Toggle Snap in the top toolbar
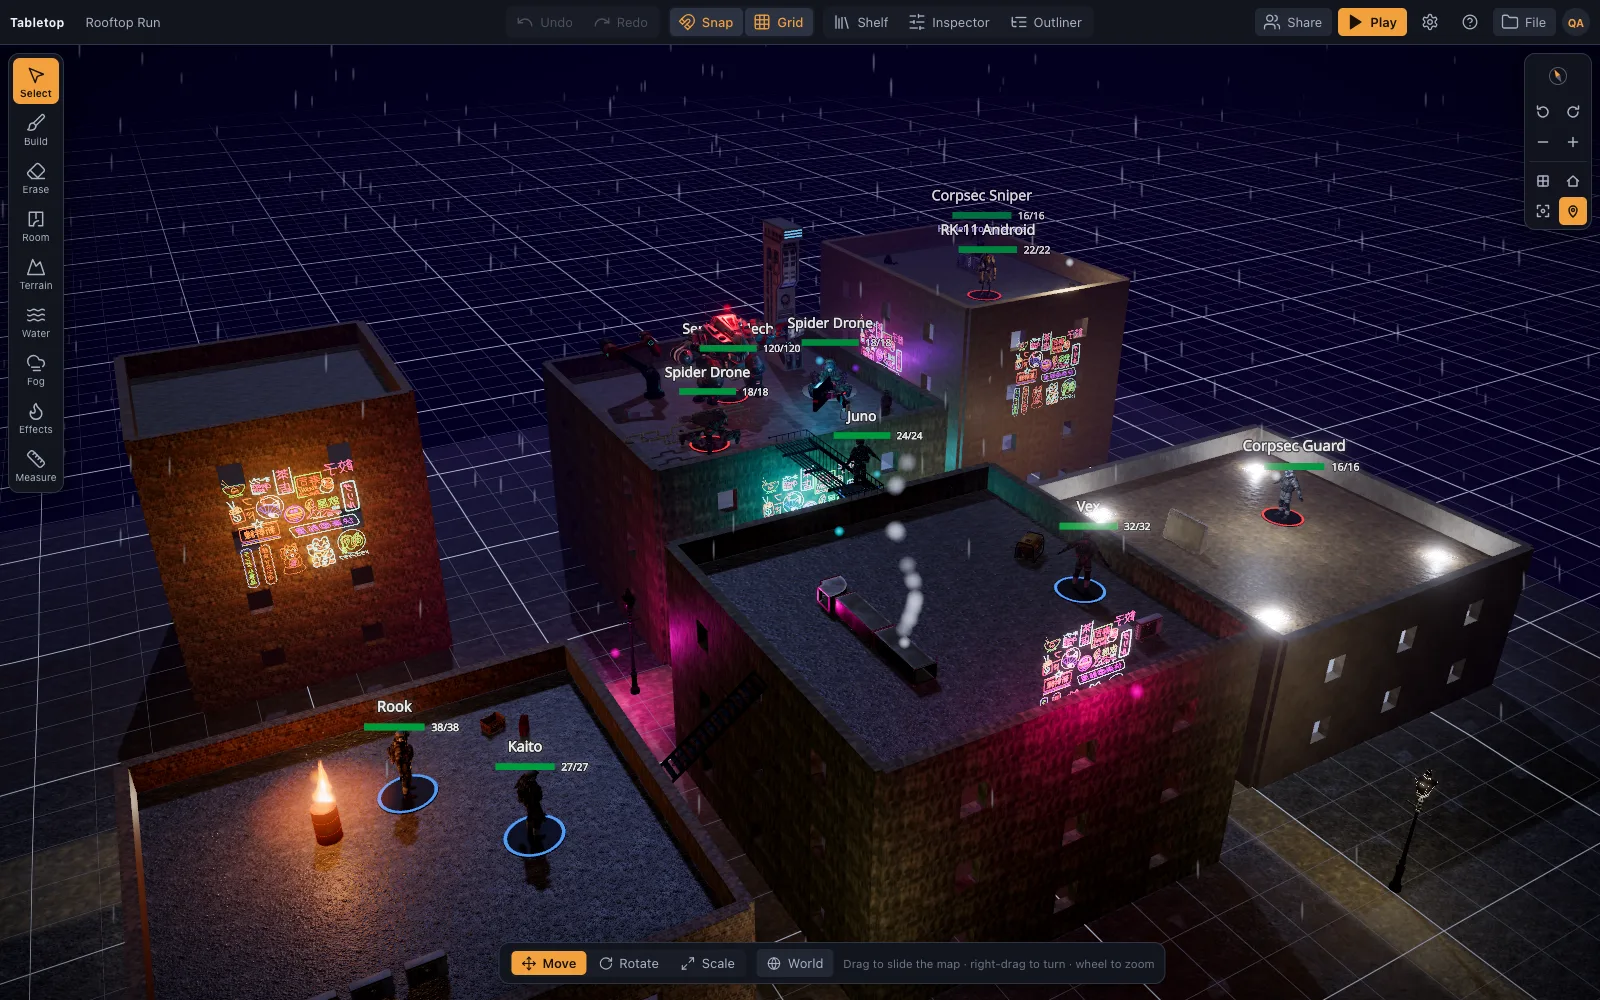Viewport: 1600px width, 1000px height. point(706,22)
